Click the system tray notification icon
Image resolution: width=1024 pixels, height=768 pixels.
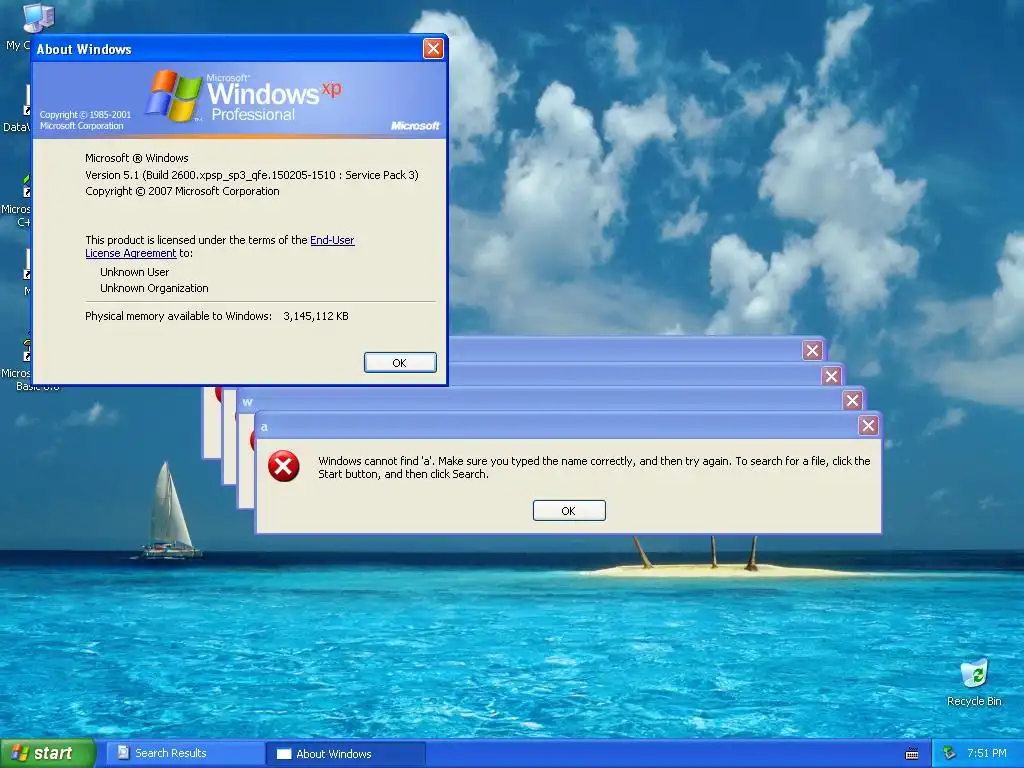(x=950, y=754)
